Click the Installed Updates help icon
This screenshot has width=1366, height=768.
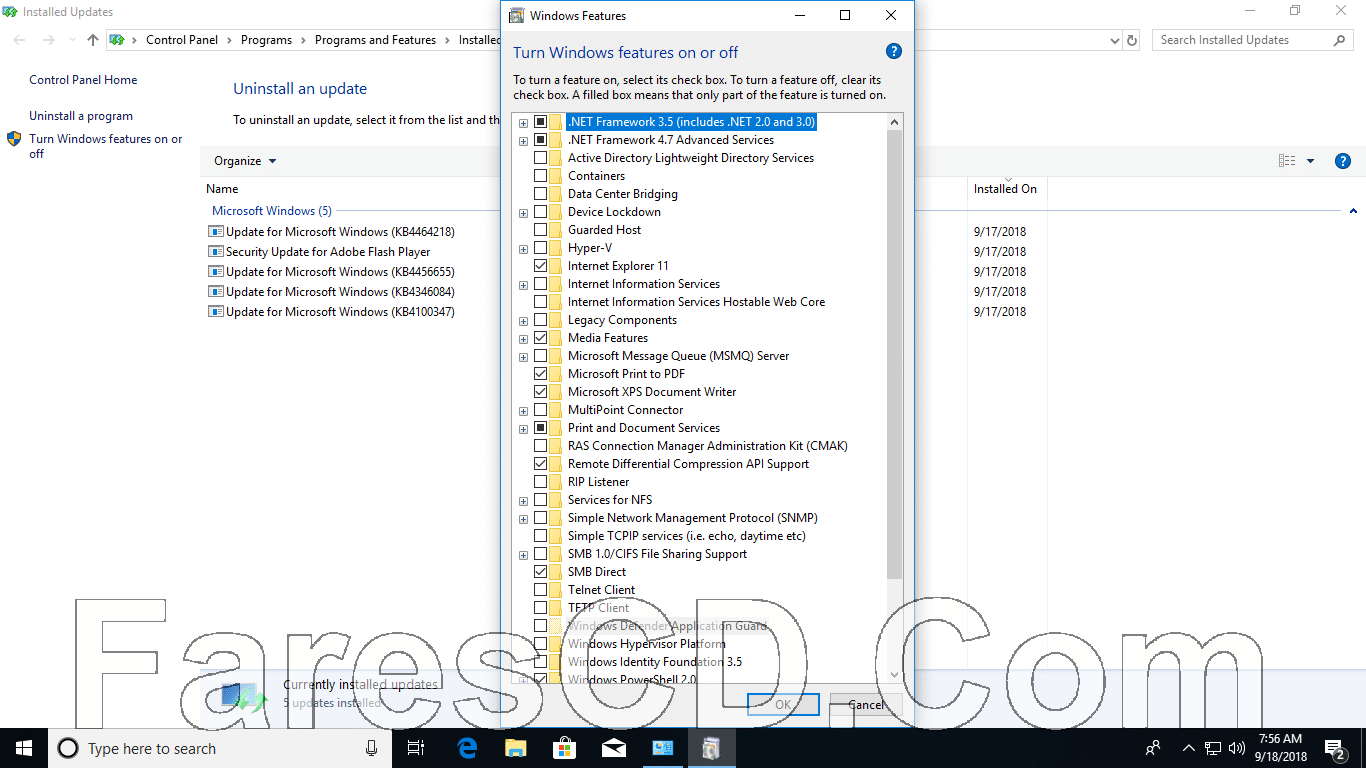coord(1343,161)
